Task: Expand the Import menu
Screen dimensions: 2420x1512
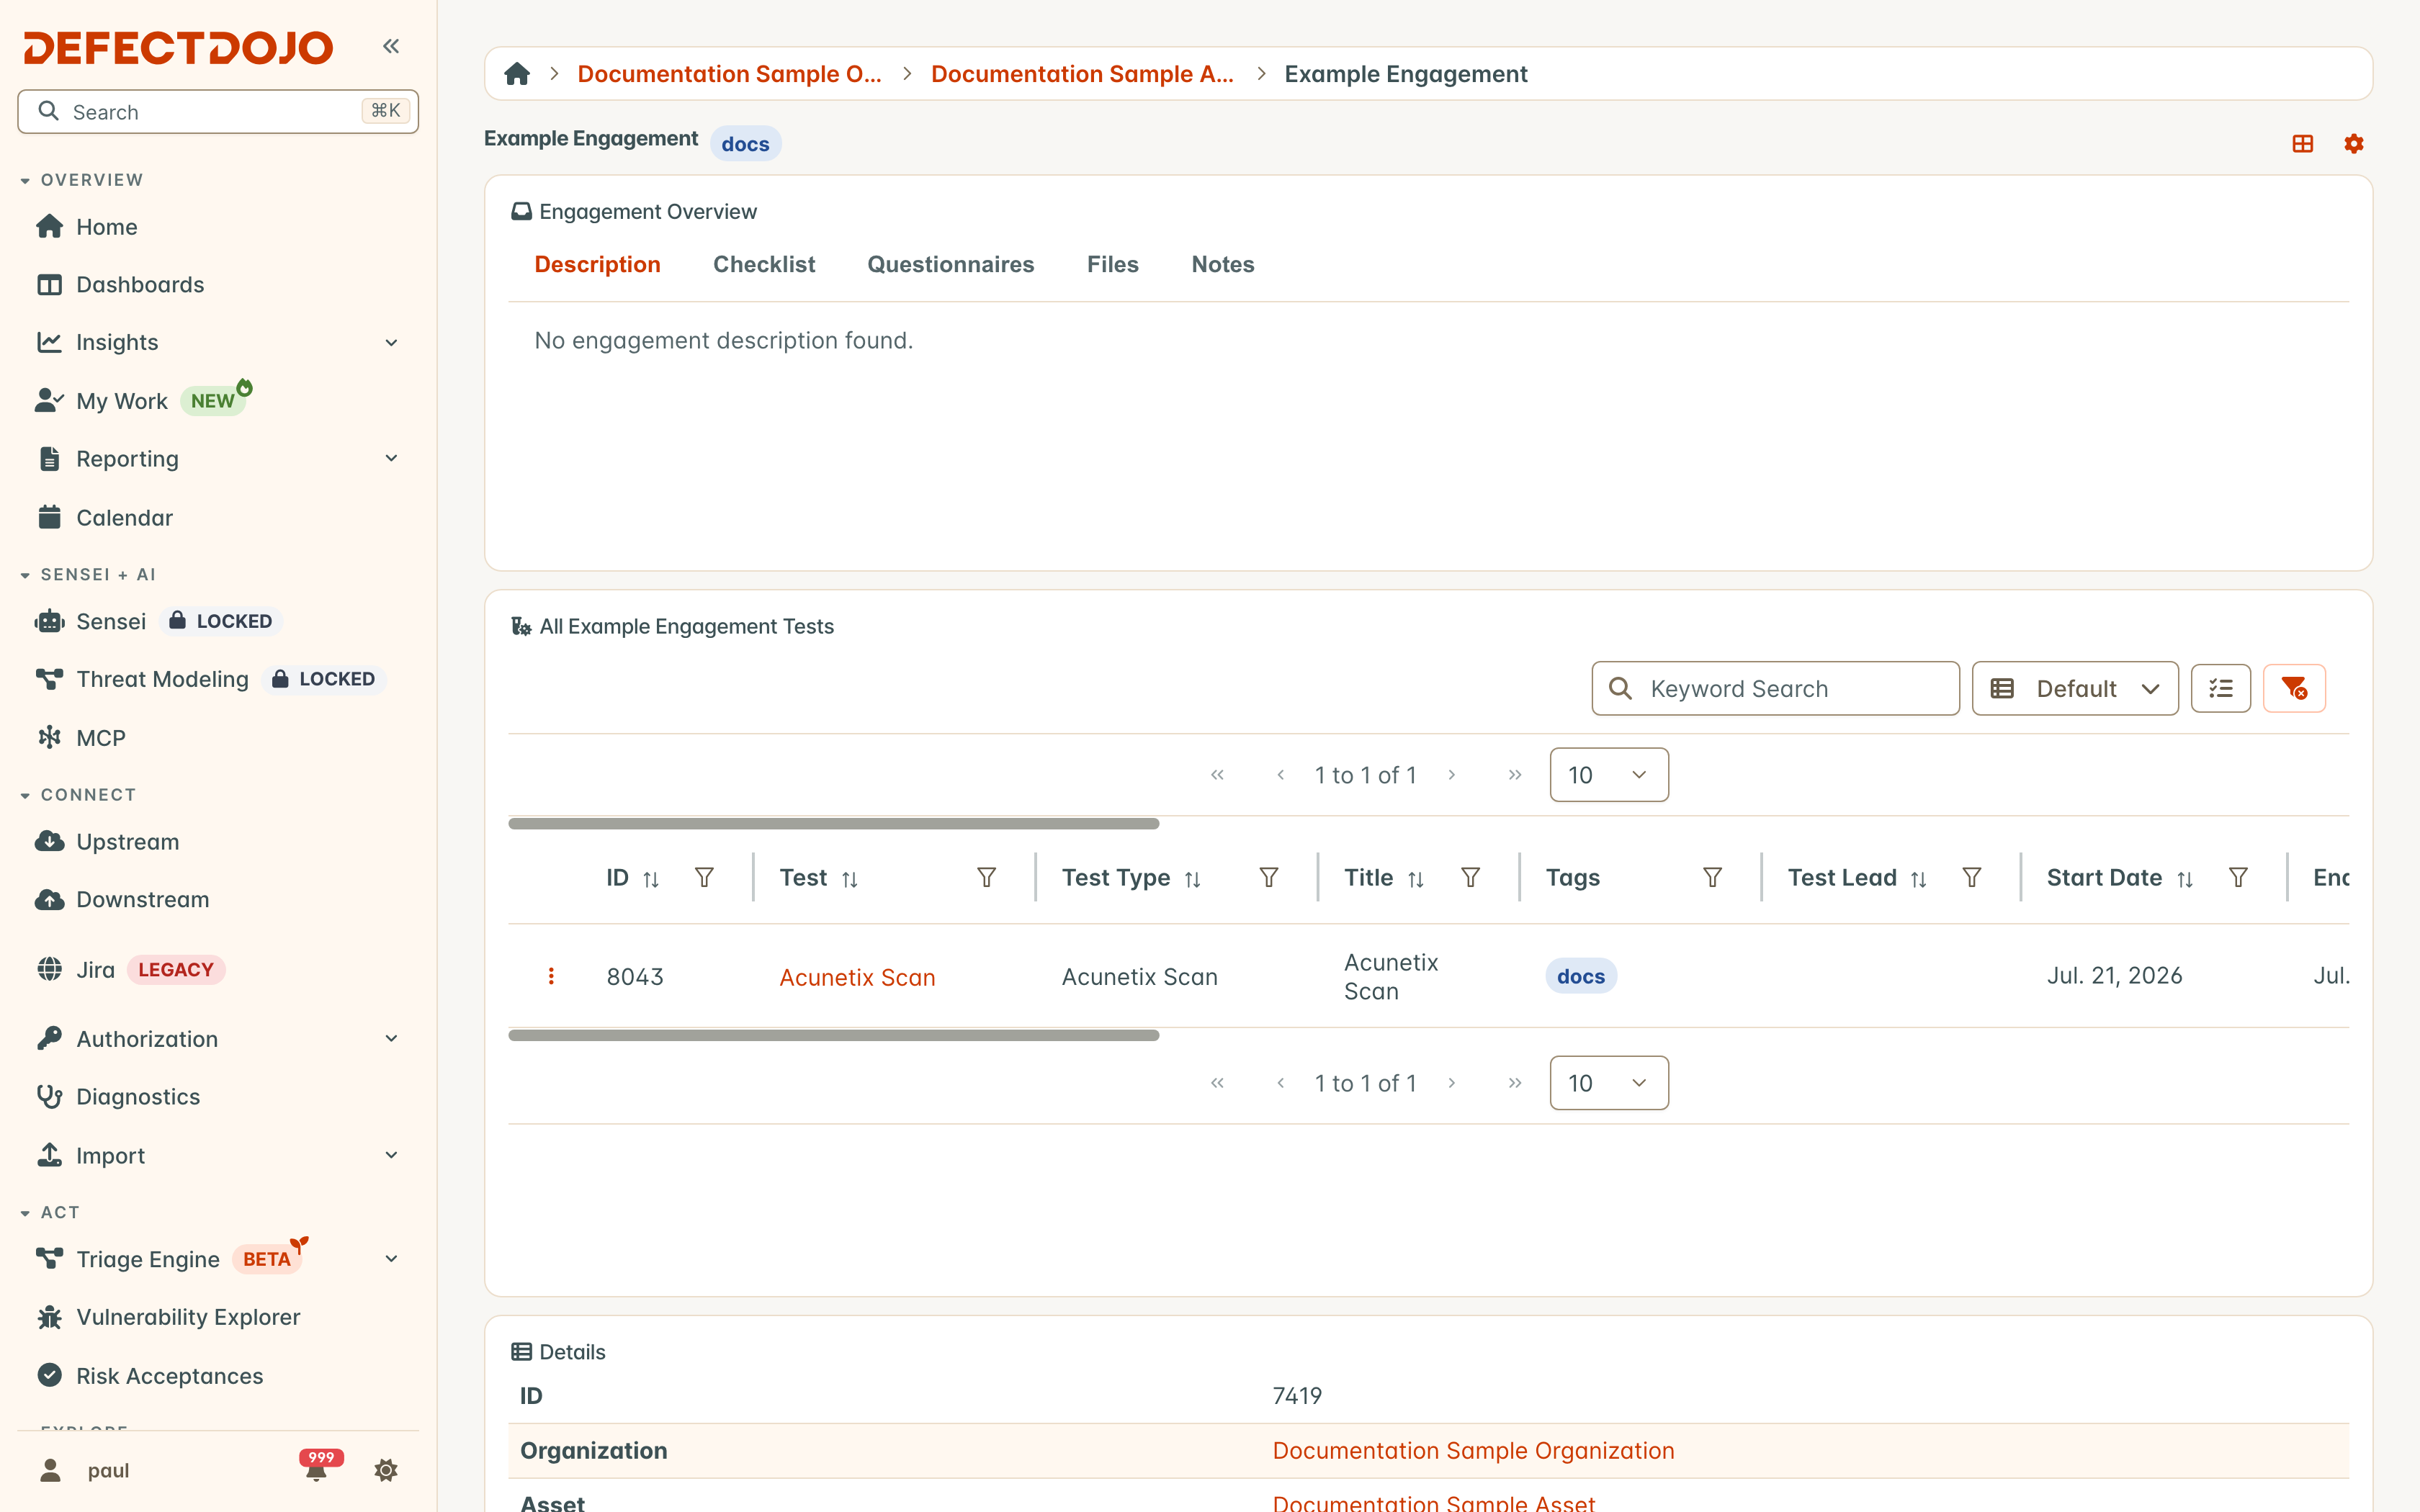Action: point(391,1155)
